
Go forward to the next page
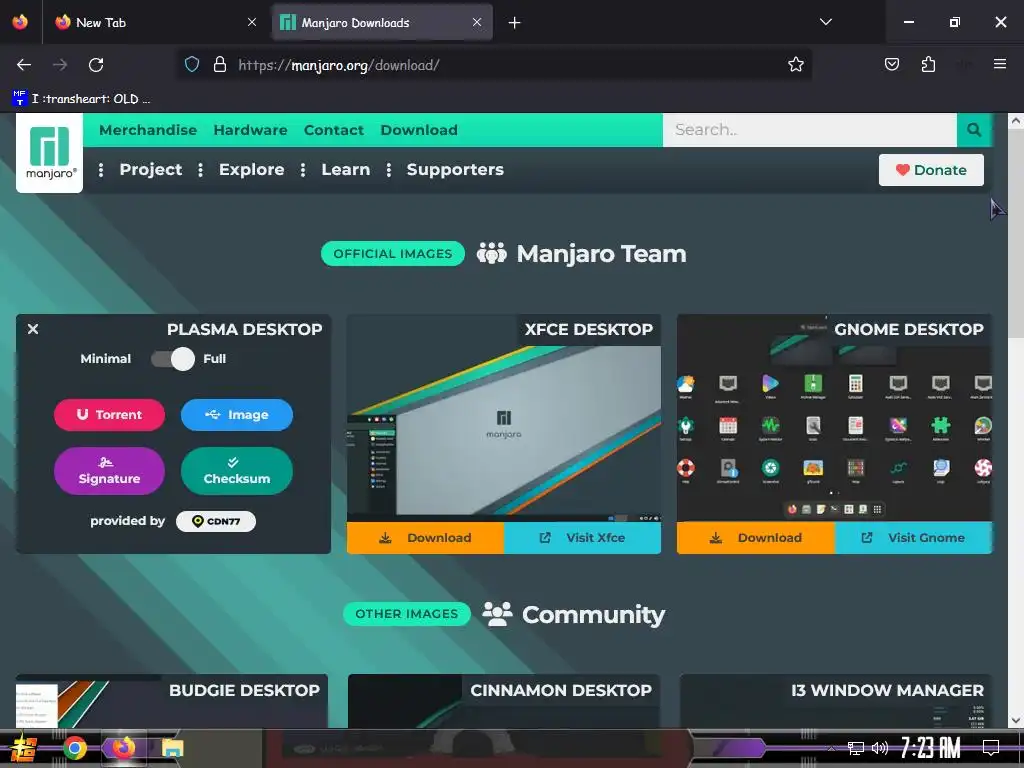point(60,65)
